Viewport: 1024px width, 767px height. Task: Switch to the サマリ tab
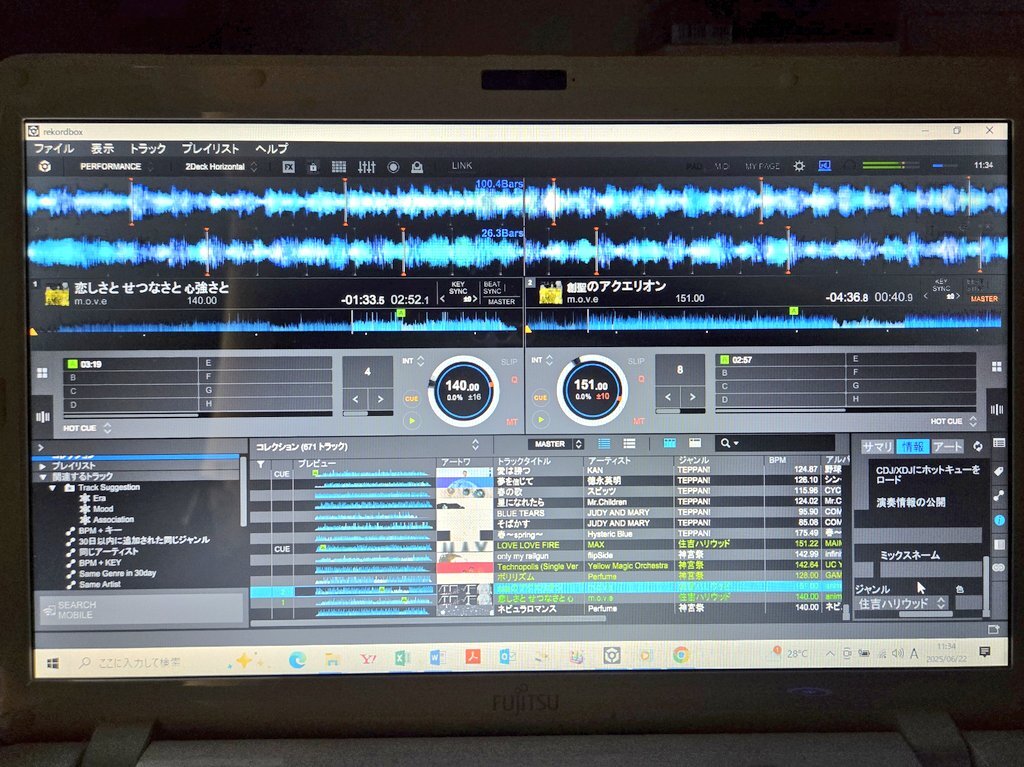877,447
